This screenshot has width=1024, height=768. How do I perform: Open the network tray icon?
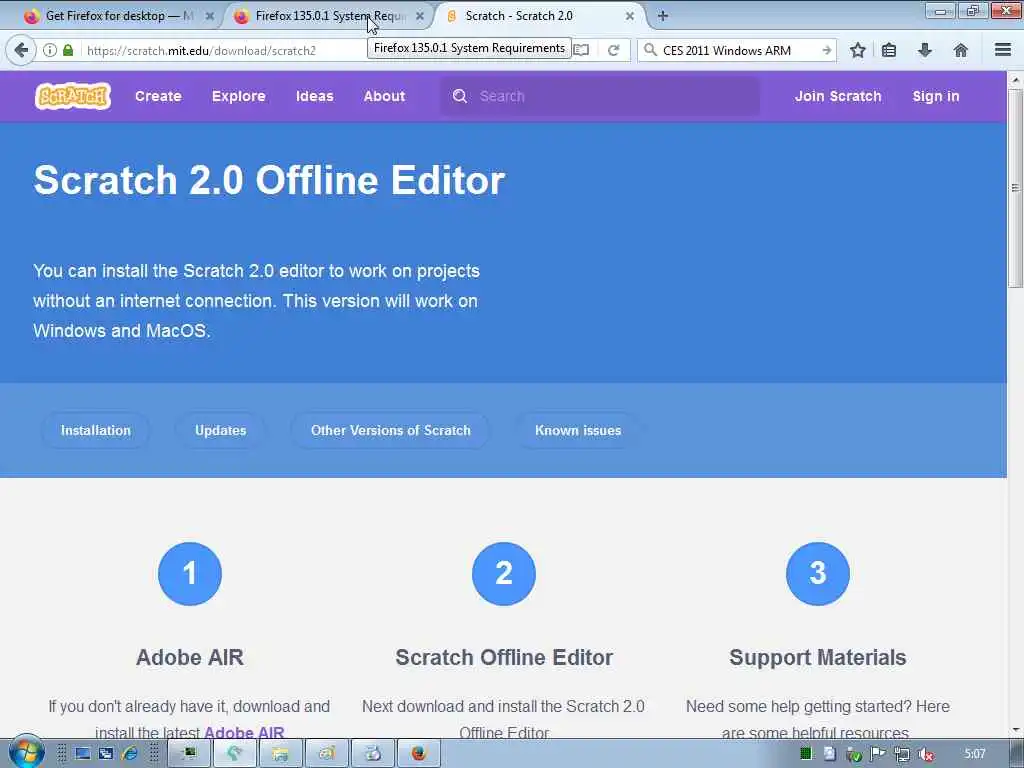pyautogui.click(x=901, y=754)
